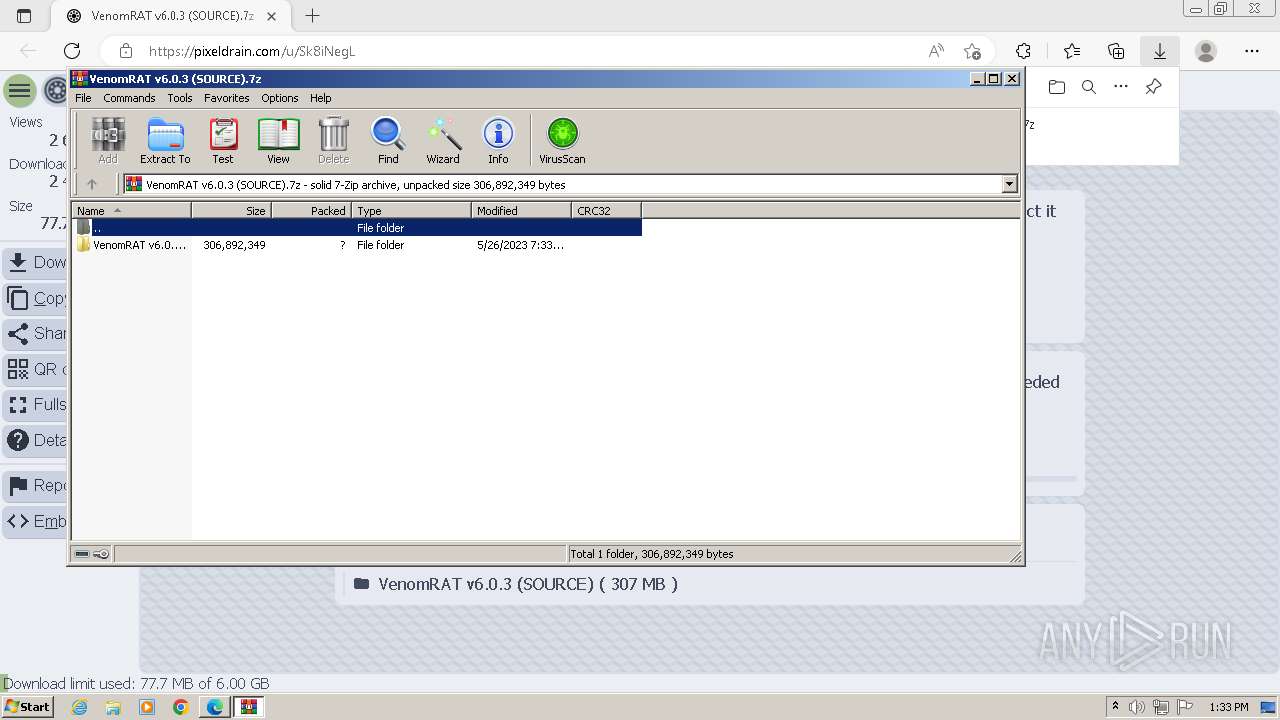Open Edge Settings and more menu
Screen dimensions: 1280x720
[x=1252, y=51]
